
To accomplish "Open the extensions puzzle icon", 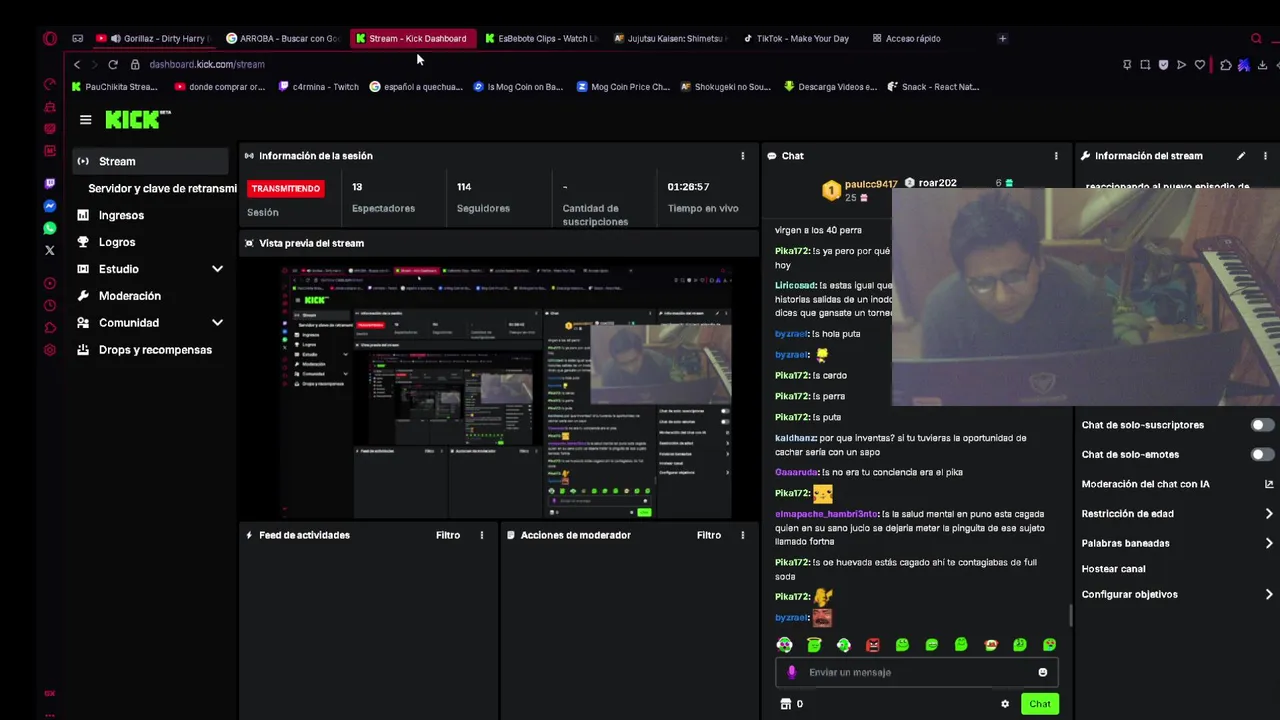I will tap(1225, 65).
